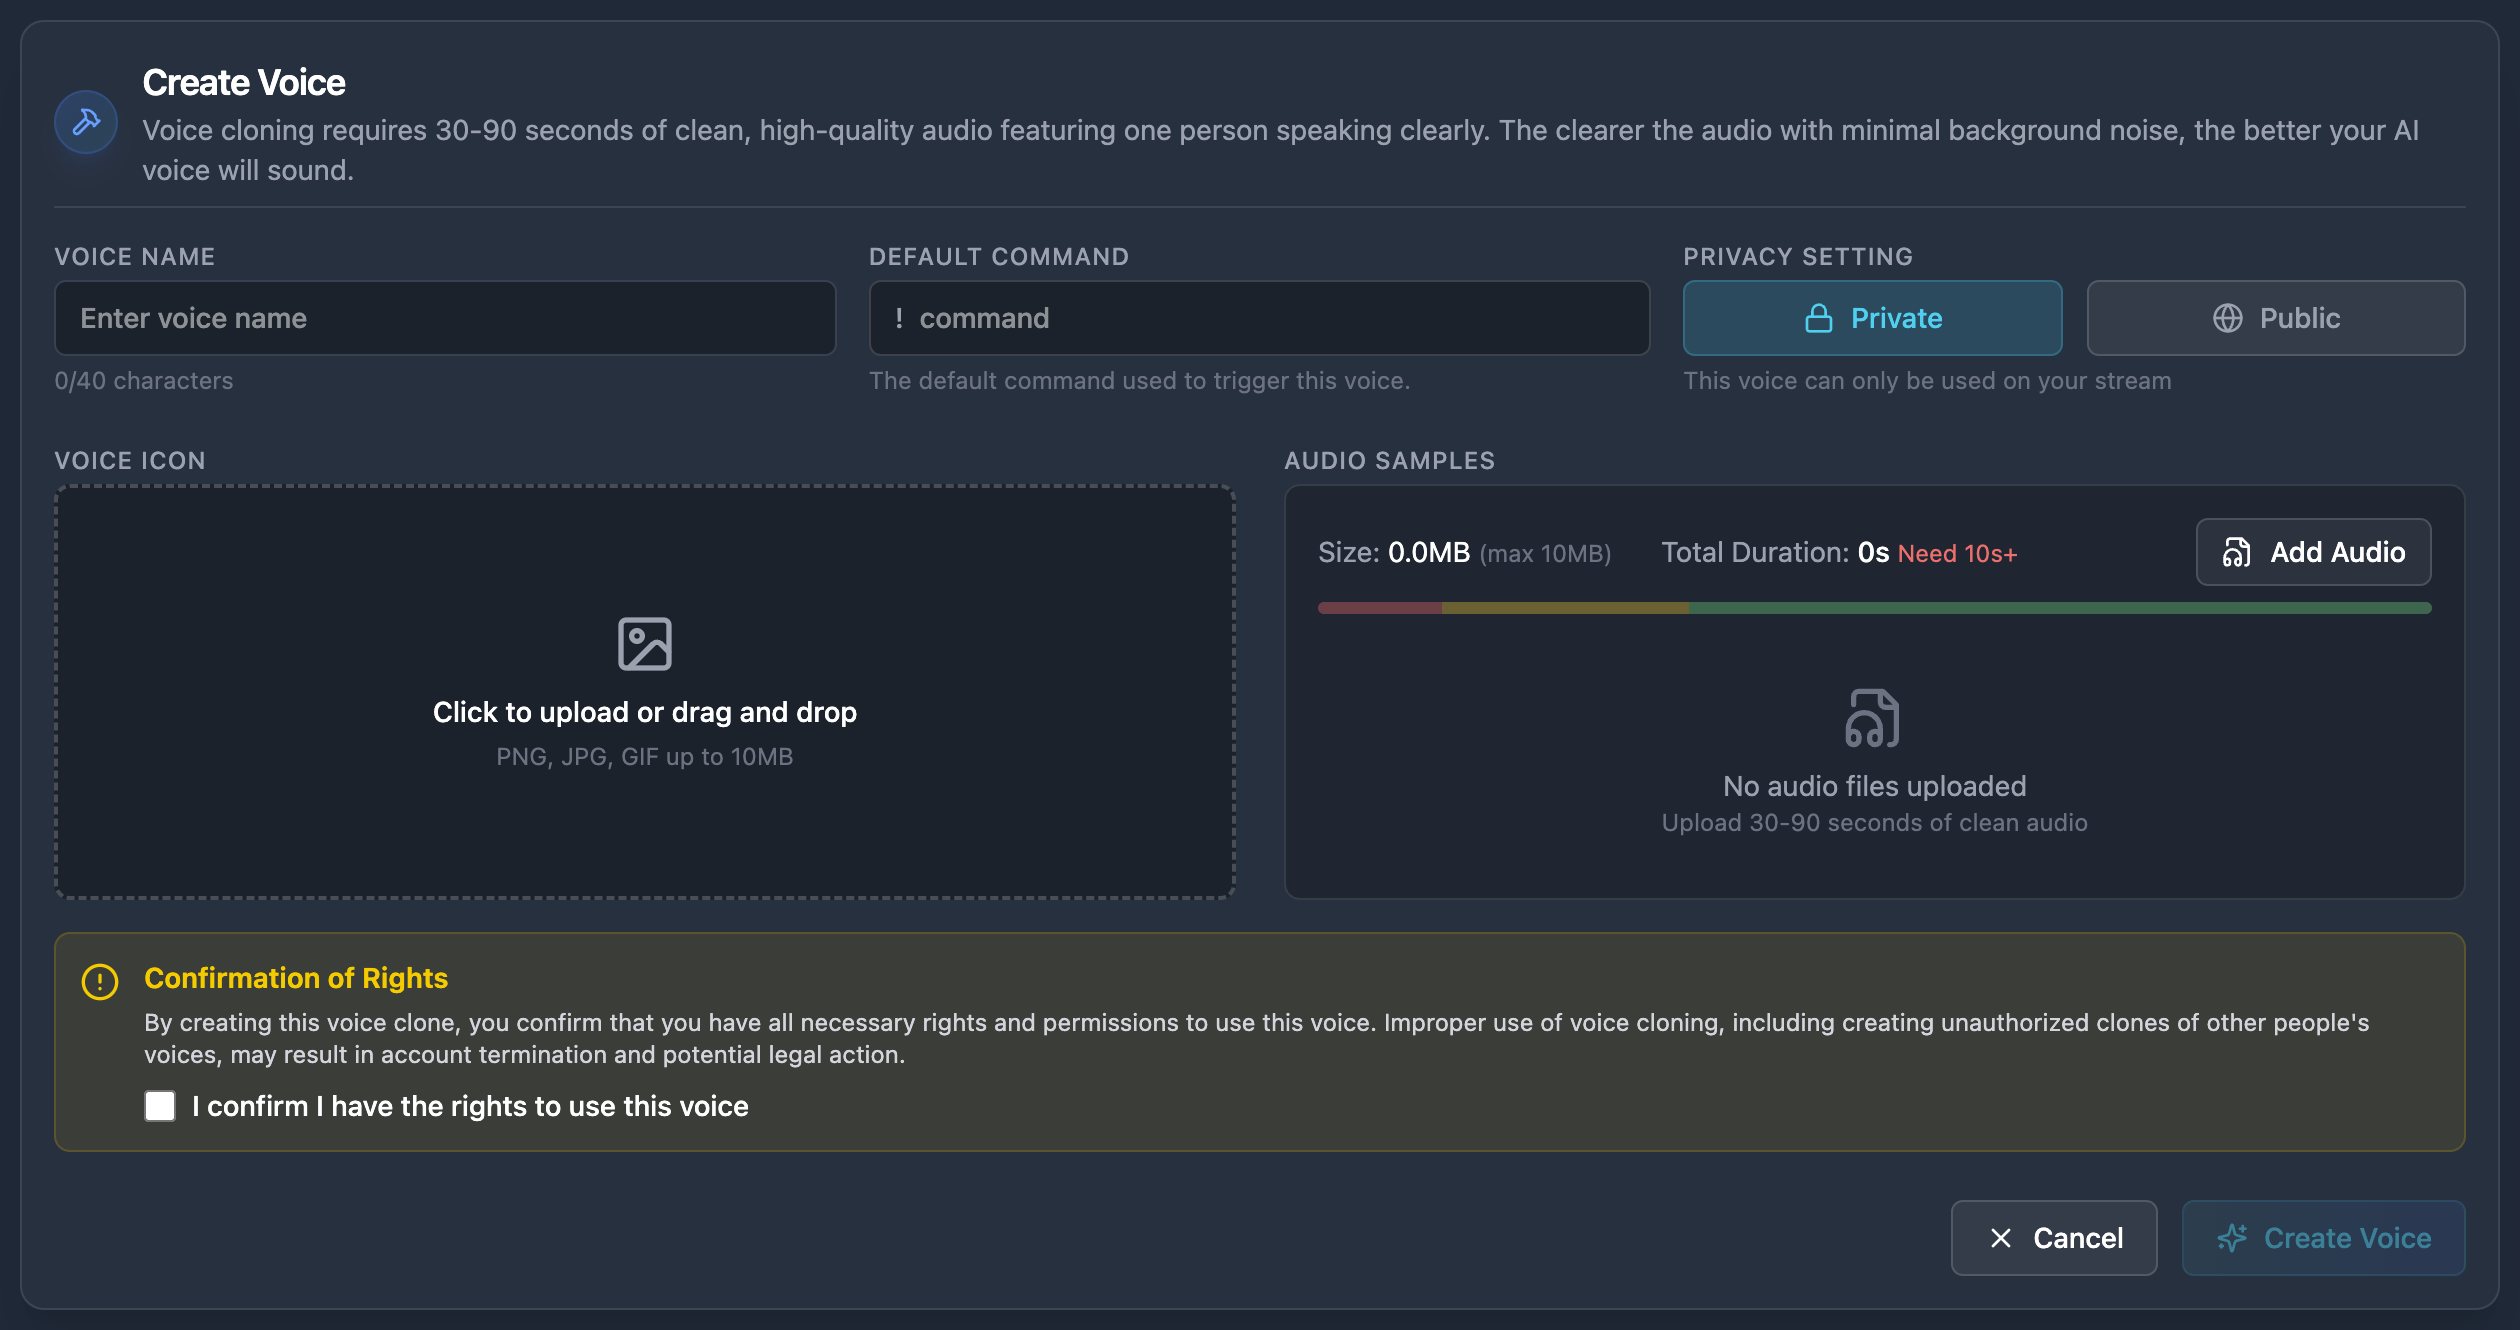Check the rights confirmation checkbox
This screenshot has height=1330, width=2520.
click(160, 1106)
